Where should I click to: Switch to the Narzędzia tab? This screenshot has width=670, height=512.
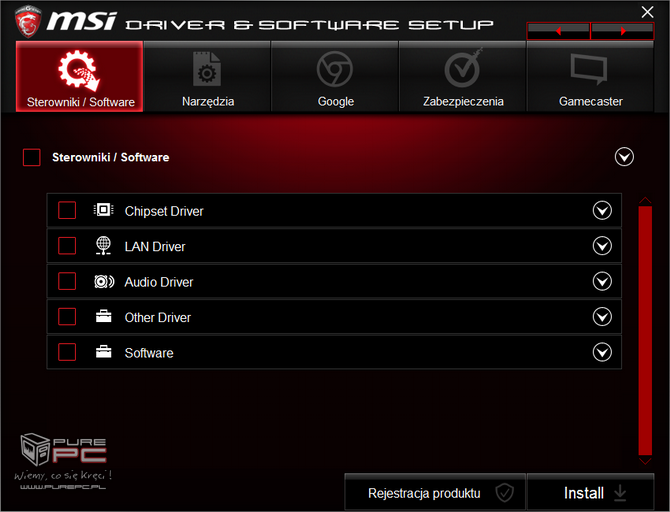click(x=207, y=77)
